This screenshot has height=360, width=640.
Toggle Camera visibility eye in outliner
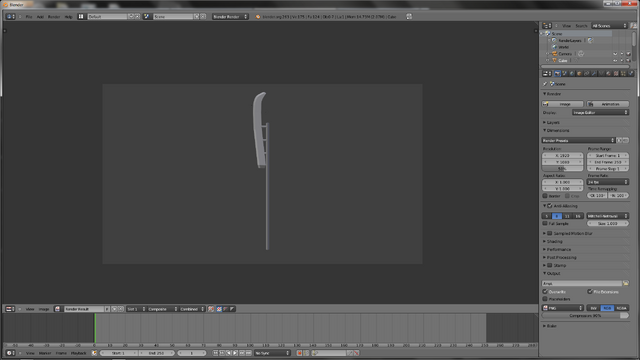coord(615,54)
